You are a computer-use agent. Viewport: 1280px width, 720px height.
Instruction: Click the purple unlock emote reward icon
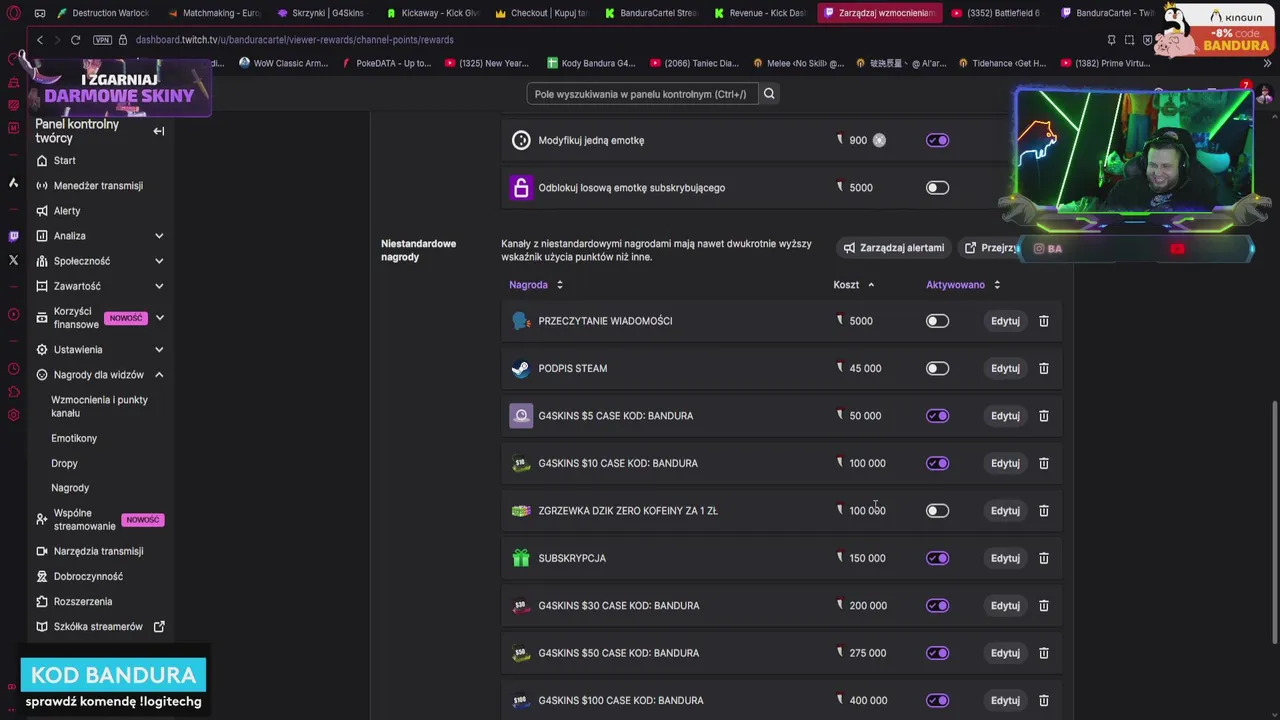(x=521, y=188)
